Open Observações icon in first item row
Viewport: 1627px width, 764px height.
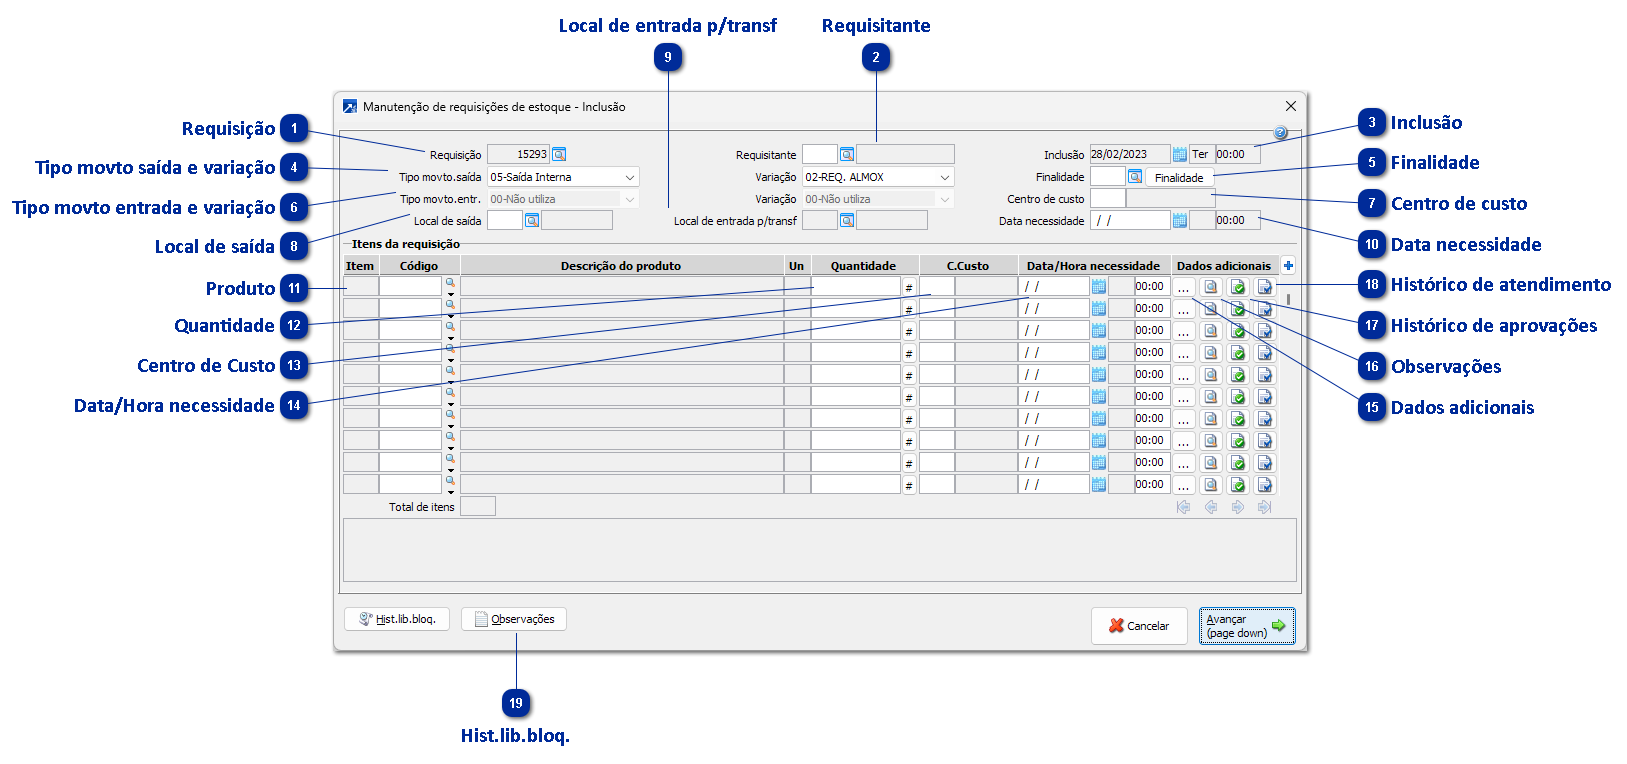pos(1211,287)
